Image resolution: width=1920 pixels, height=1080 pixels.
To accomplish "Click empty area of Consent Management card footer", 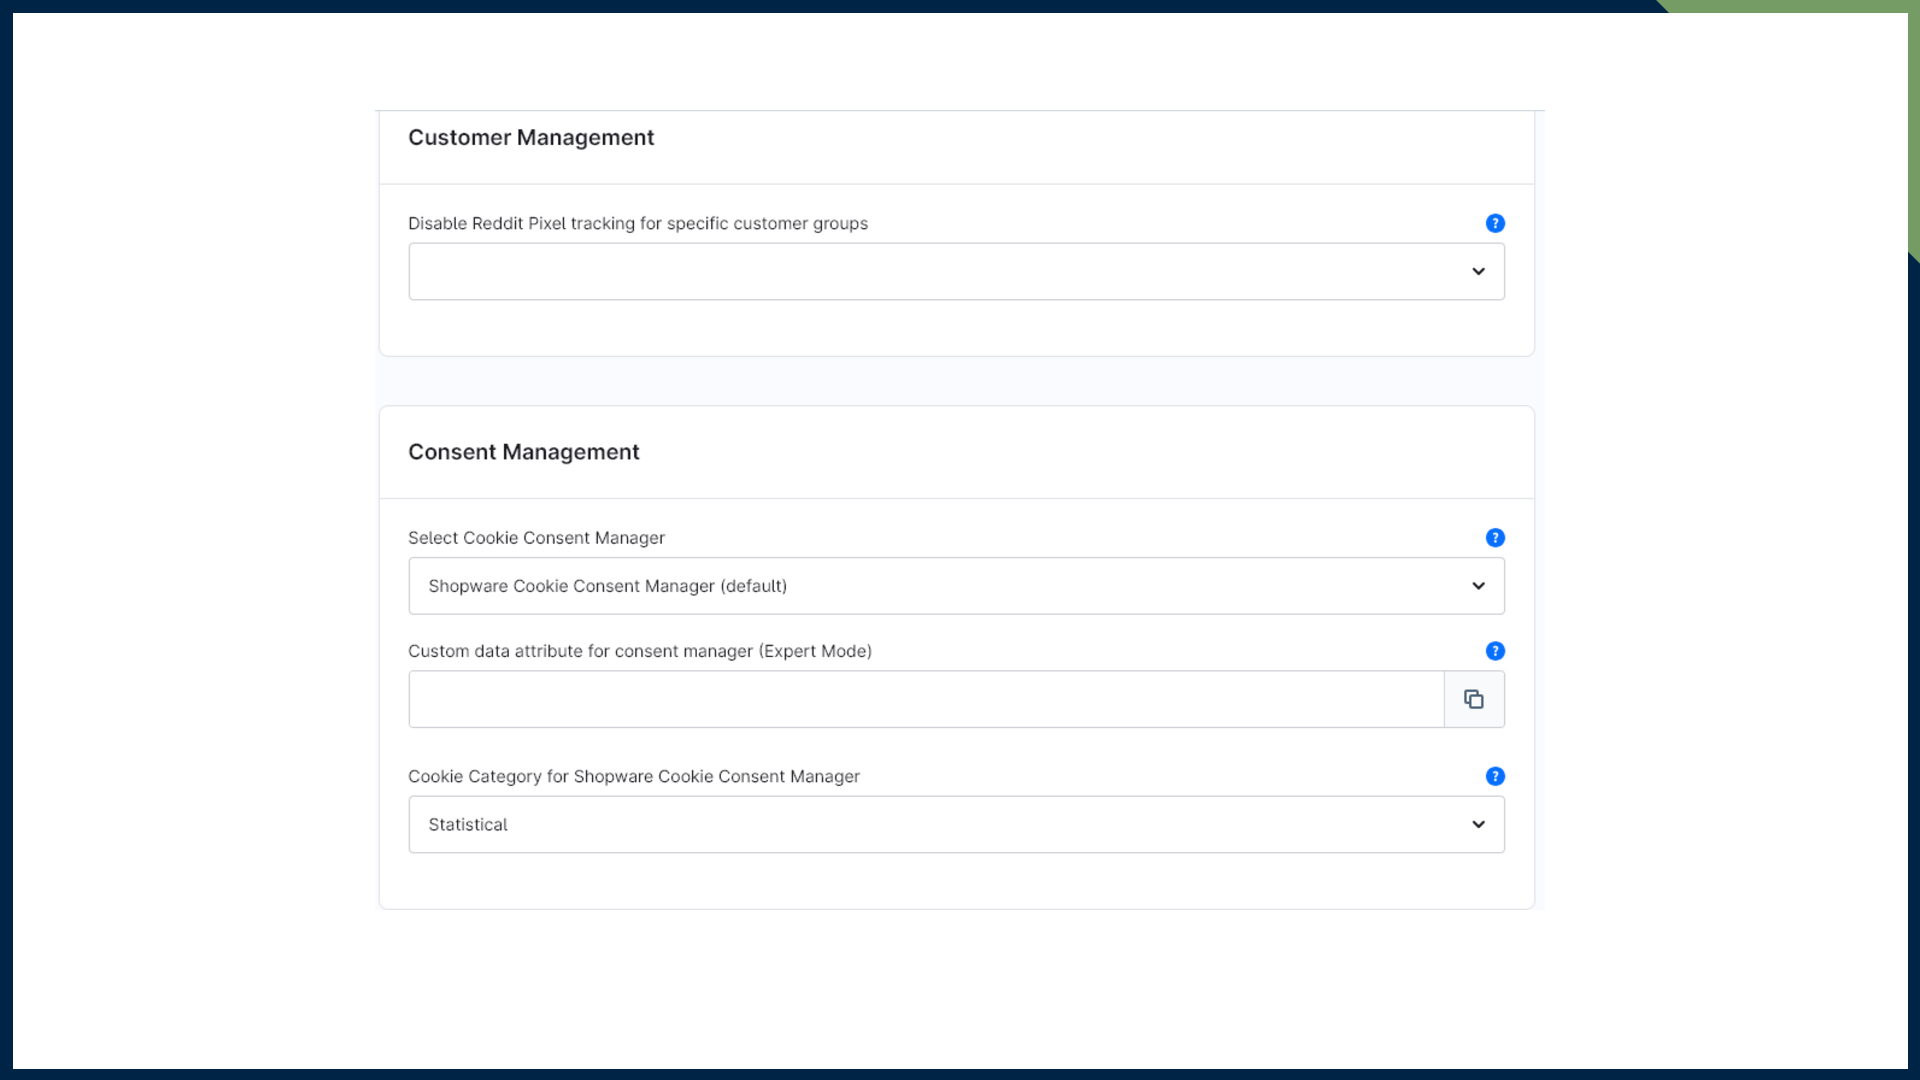I will click(955, 882).
